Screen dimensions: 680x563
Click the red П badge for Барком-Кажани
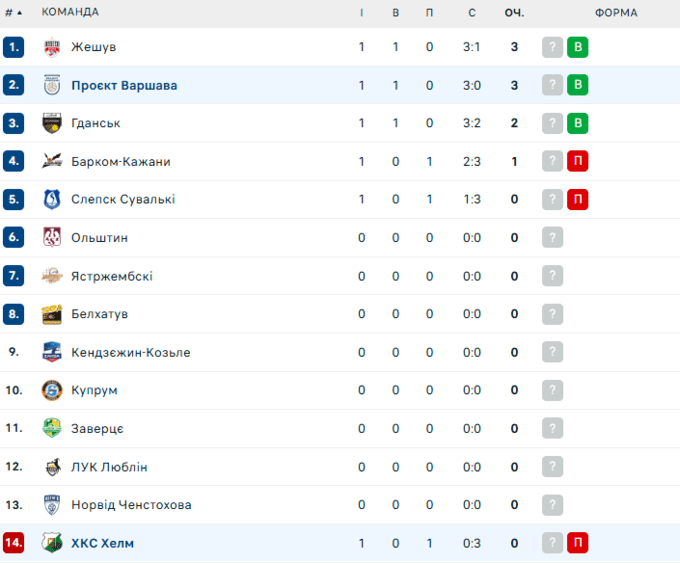pos(577,161)
